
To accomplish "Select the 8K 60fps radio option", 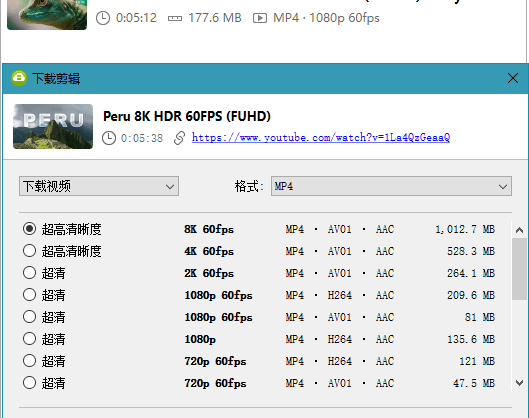I will coord(29,229).
